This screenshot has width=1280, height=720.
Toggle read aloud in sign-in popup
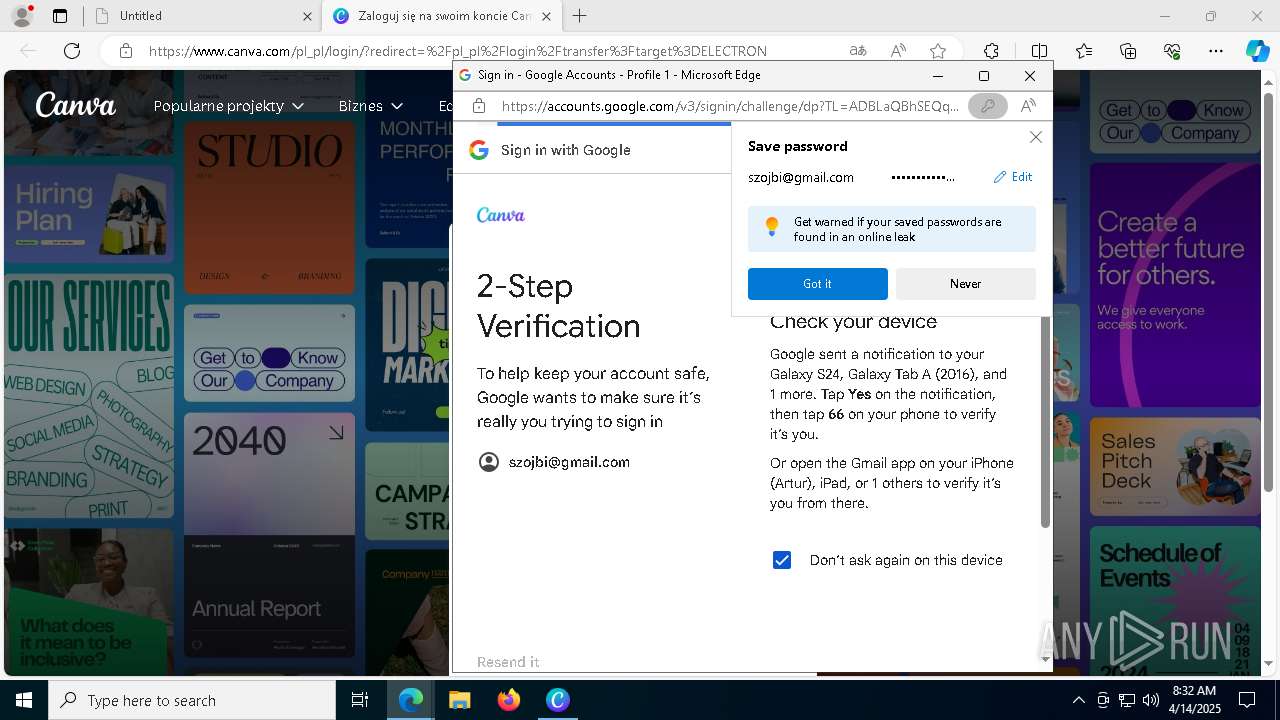1028,106
